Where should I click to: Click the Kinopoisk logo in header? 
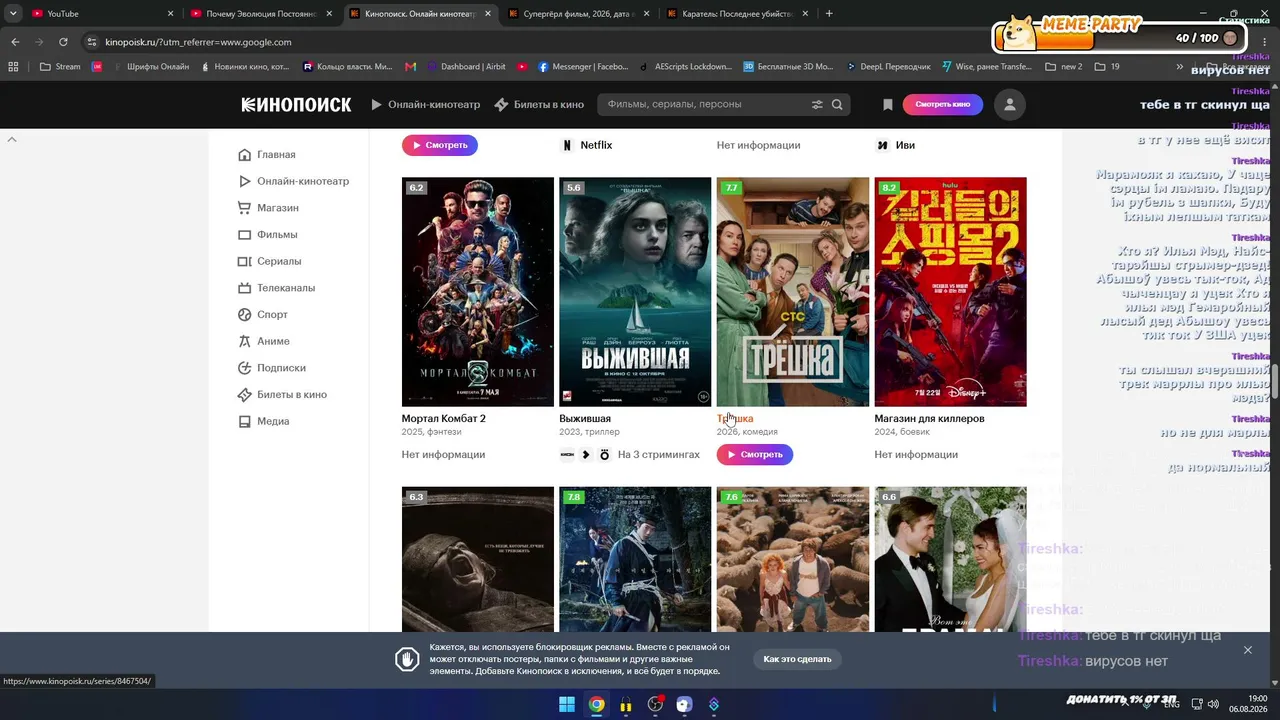296,104
